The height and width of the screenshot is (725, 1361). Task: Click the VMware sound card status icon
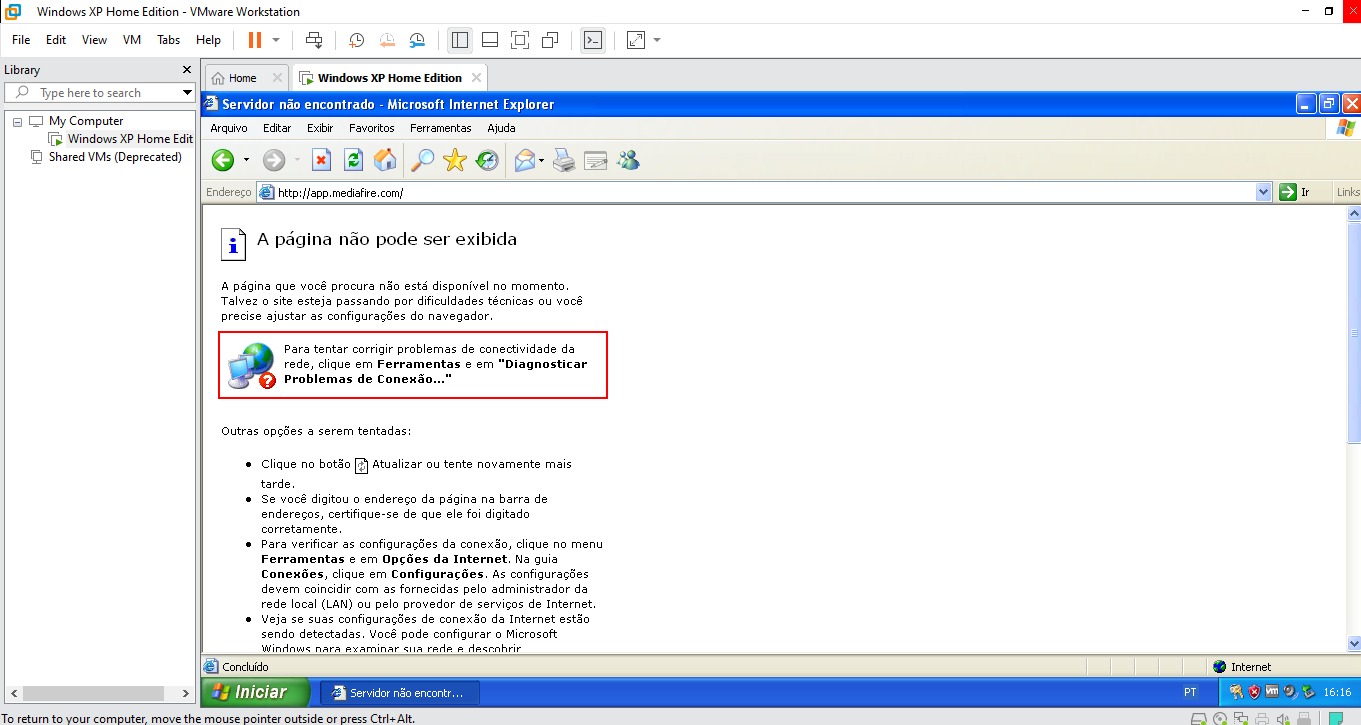click(1283, 718)
